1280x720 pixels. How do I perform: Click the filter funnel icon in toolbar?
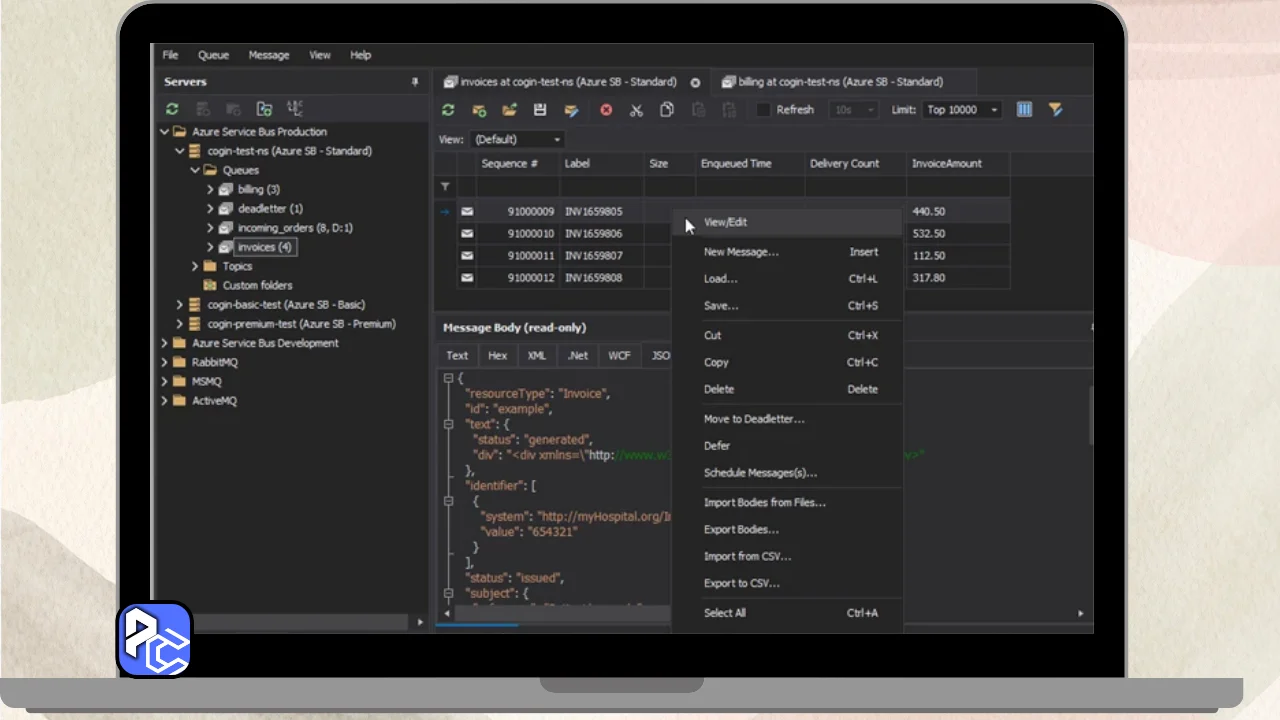[1055, 110]
